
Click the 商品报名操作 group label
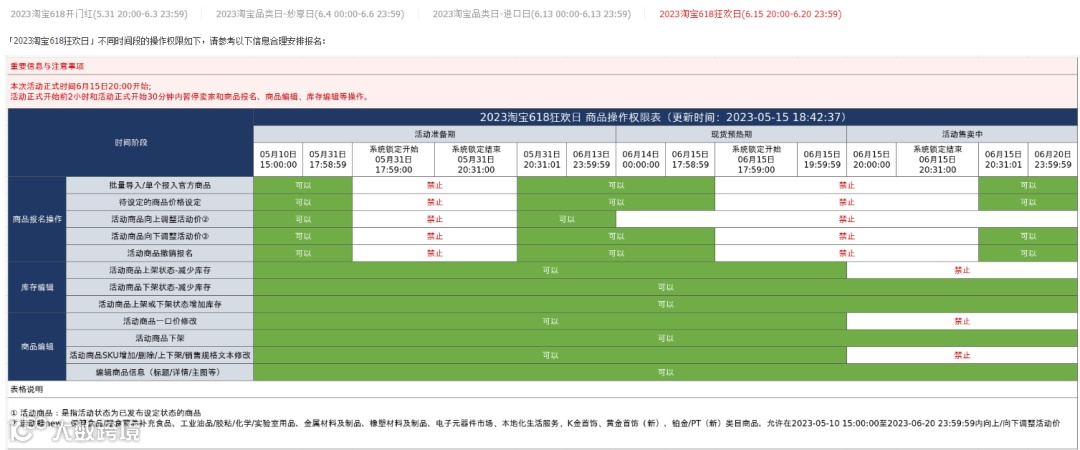tap(37, 219)
